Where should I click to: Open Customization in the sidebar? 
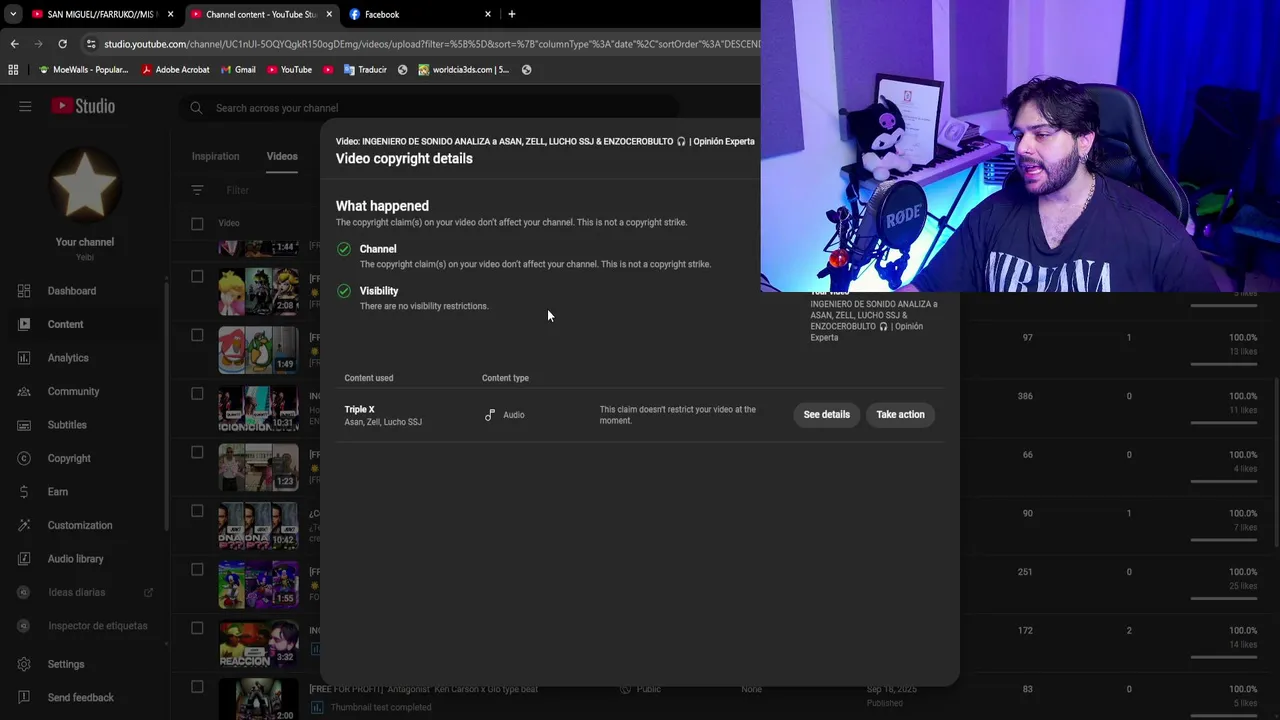pos(80,525)
